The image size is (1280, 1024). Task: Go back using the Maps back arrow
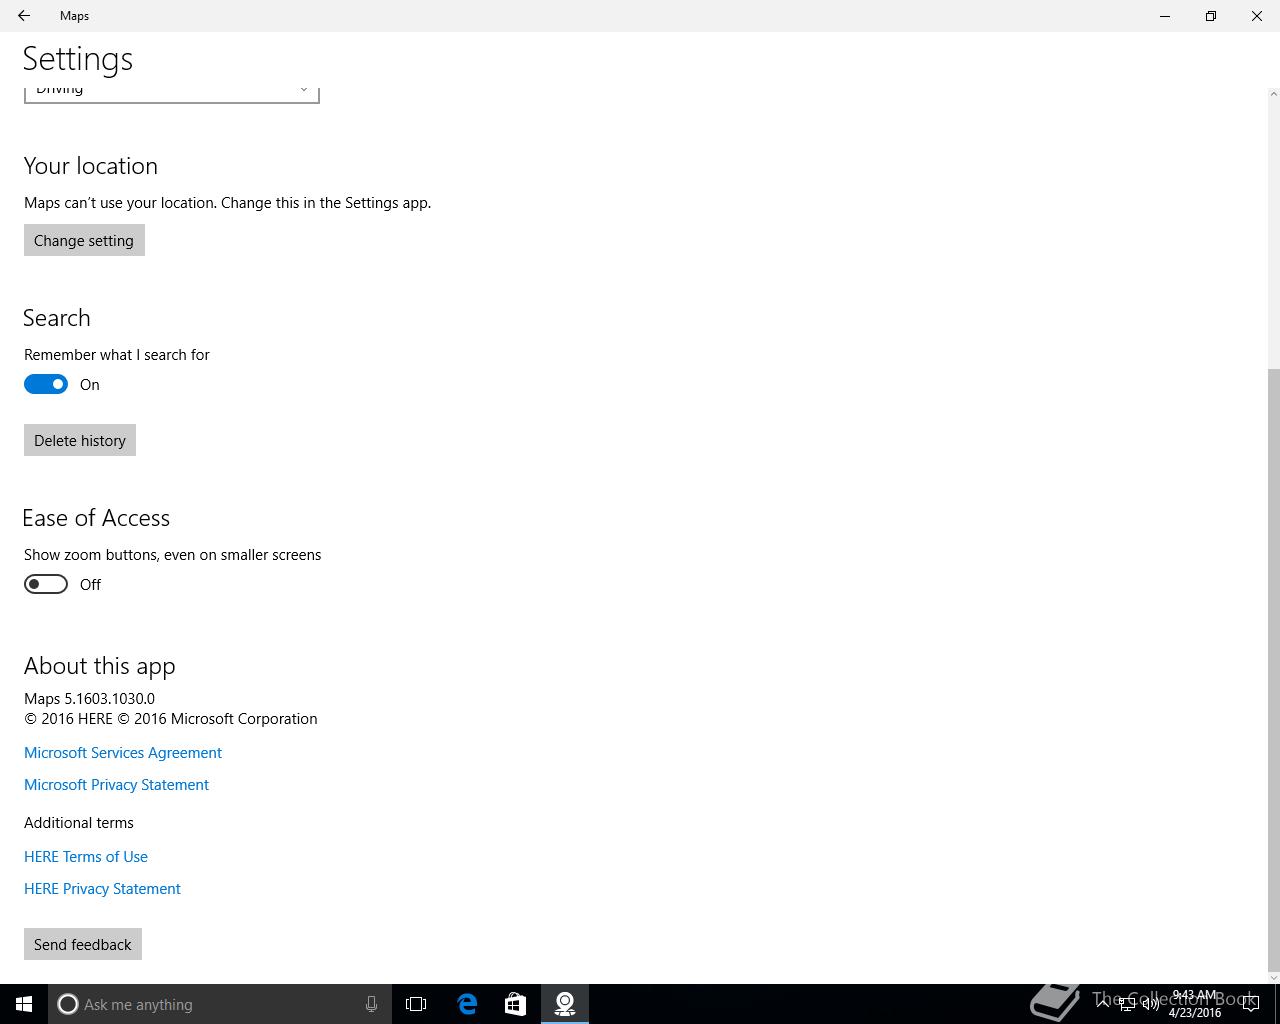point(24,16)
